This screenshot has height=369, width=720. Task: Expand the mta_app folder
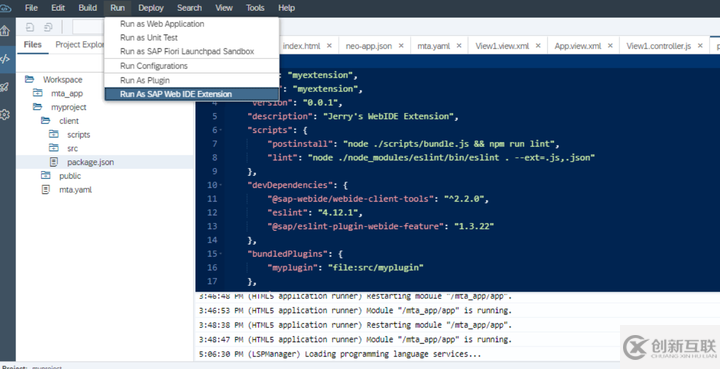(x=38, y=93)
